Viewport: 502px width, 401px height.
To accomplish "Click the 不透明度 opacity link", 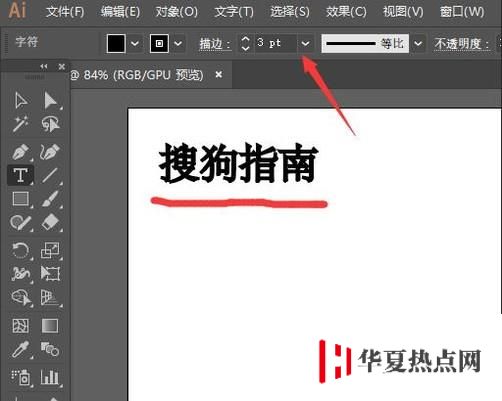I will [462, 44].
